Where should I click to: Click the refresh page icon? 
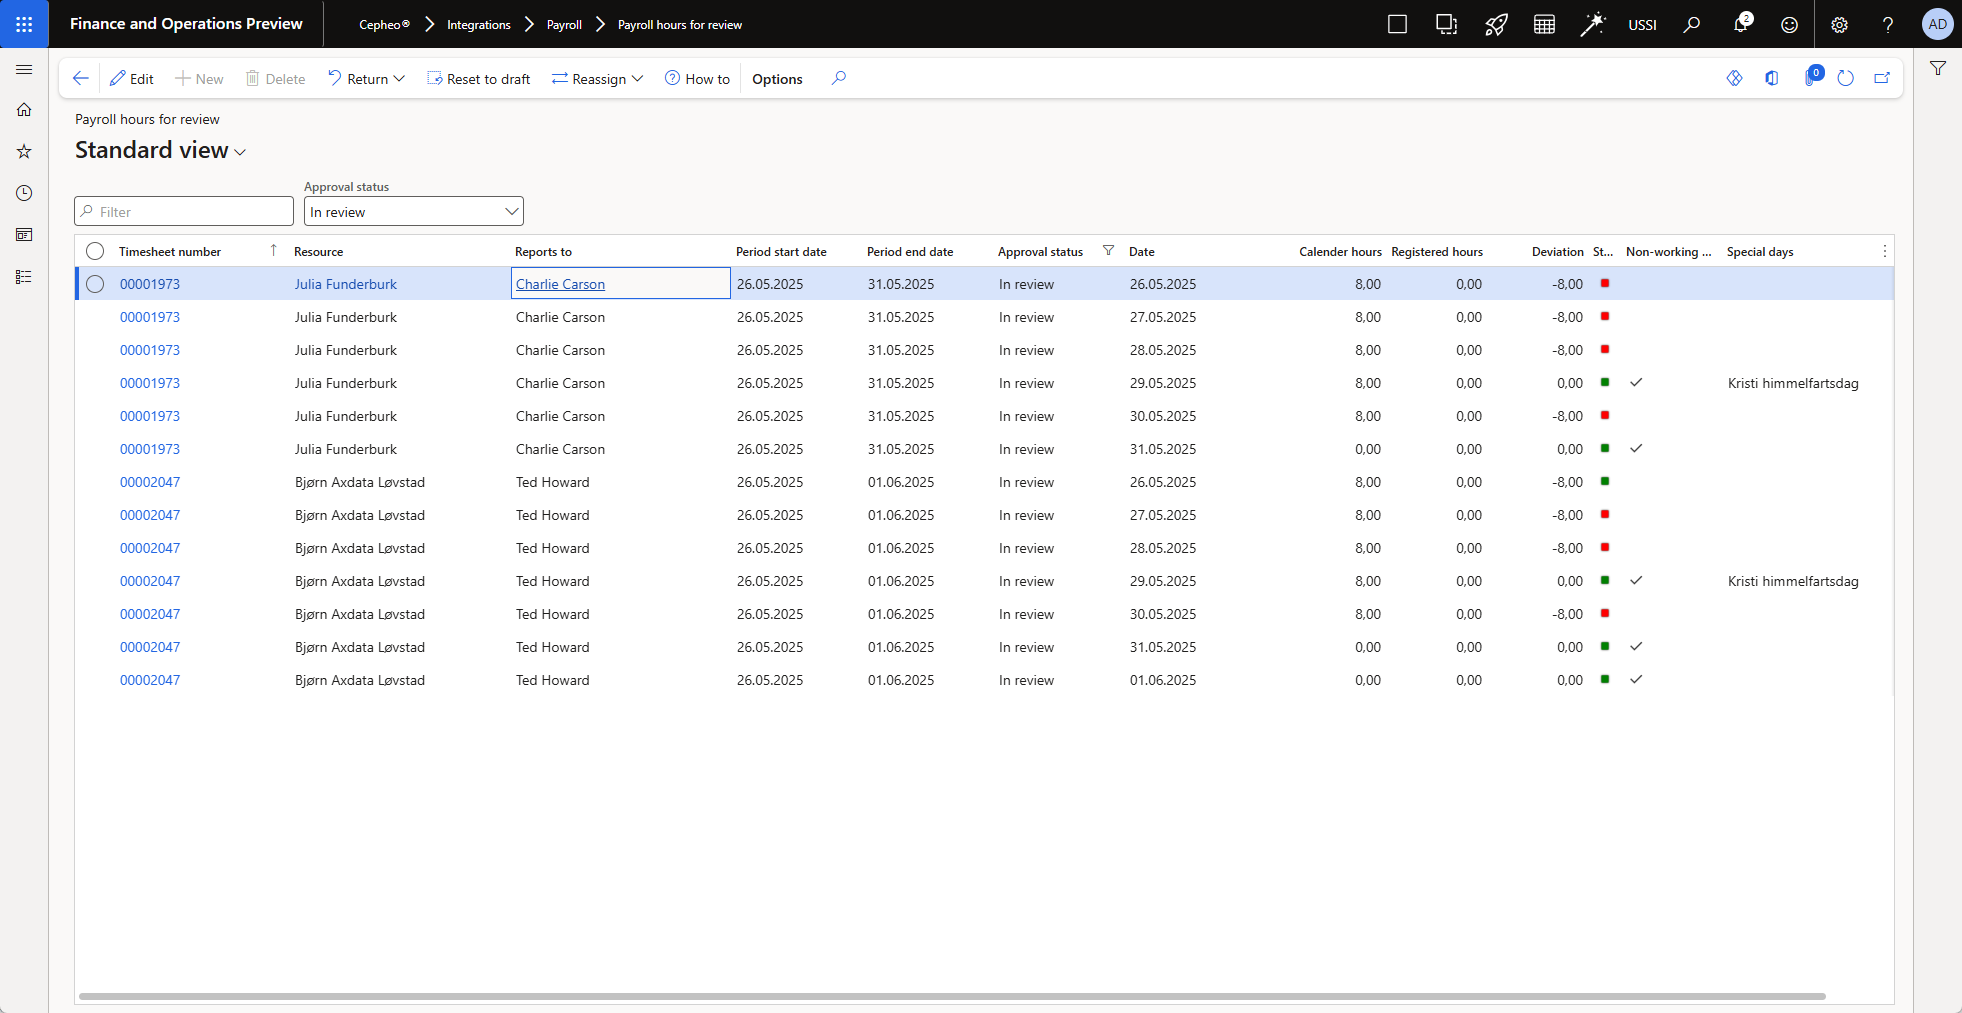1845,78
